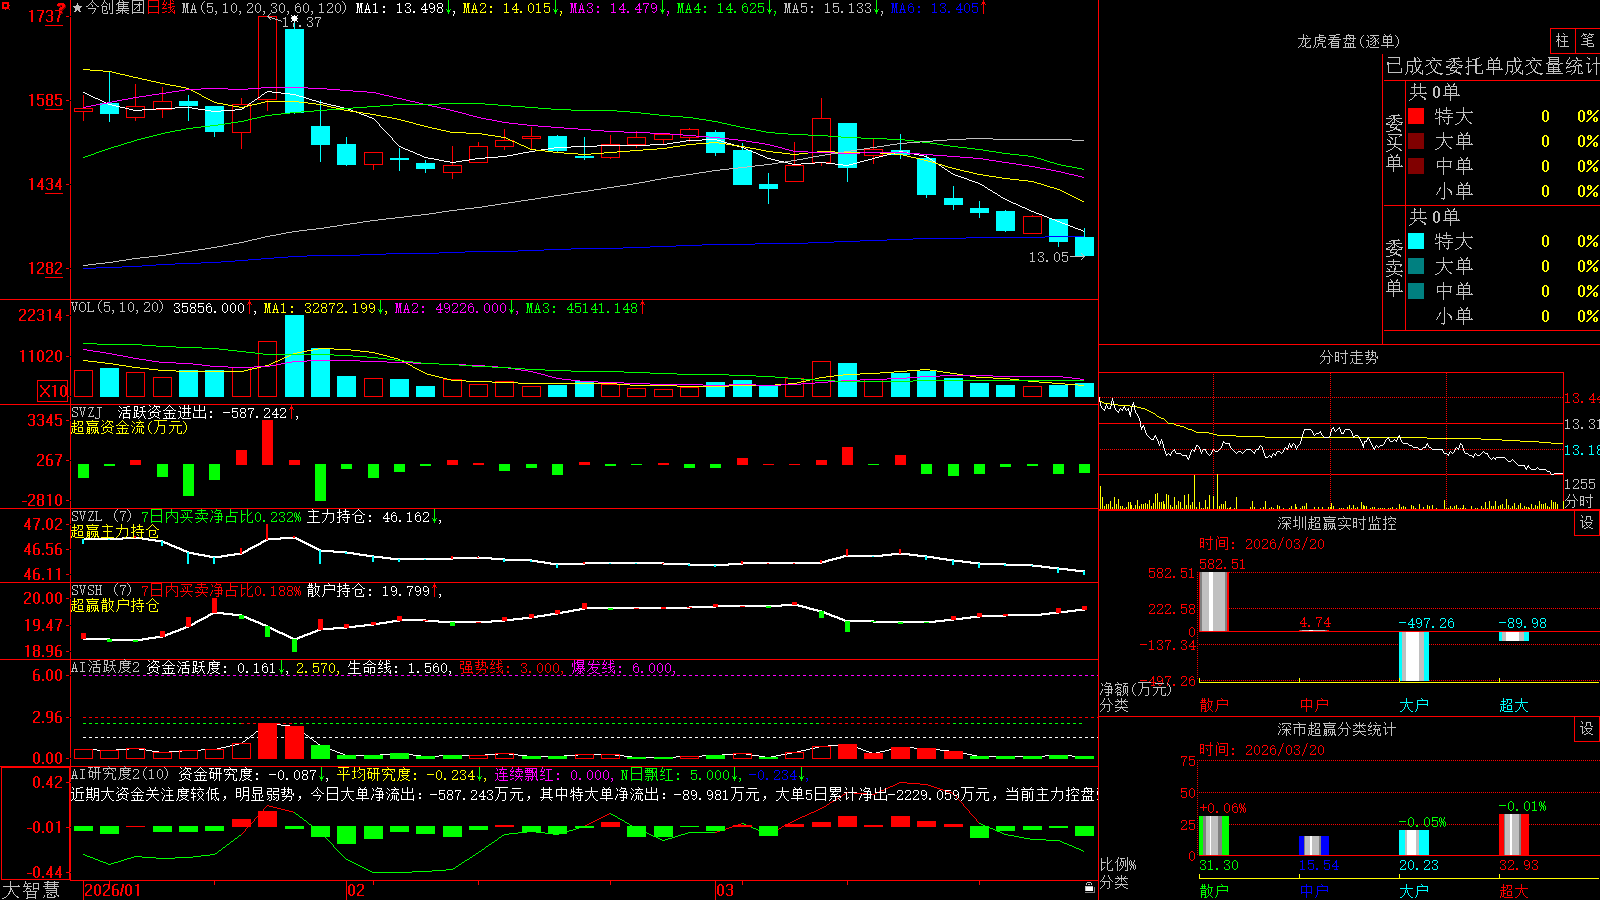Select the AI研究度2(10) indicator name
This screenshot has height=900, width=1600.
[120, 774]
